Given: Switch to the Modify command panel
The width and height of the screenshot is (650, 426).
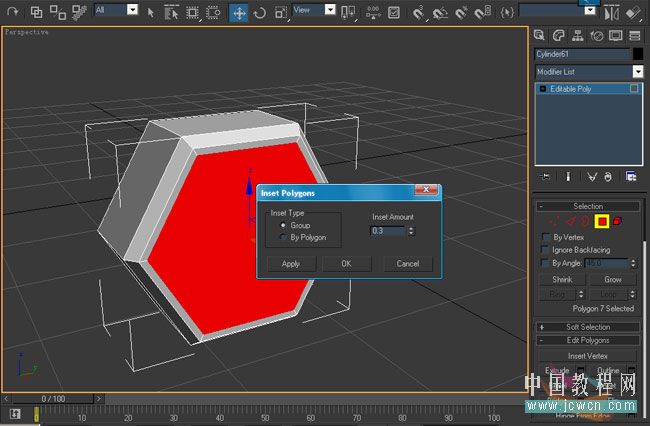Looking at the screenshot, I should 558,36.
